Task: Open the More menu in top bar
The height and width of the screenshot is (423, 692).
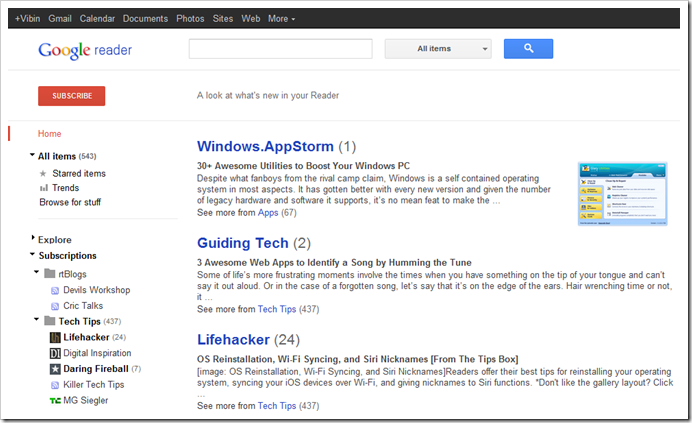Action: click(x=282, y=19)
